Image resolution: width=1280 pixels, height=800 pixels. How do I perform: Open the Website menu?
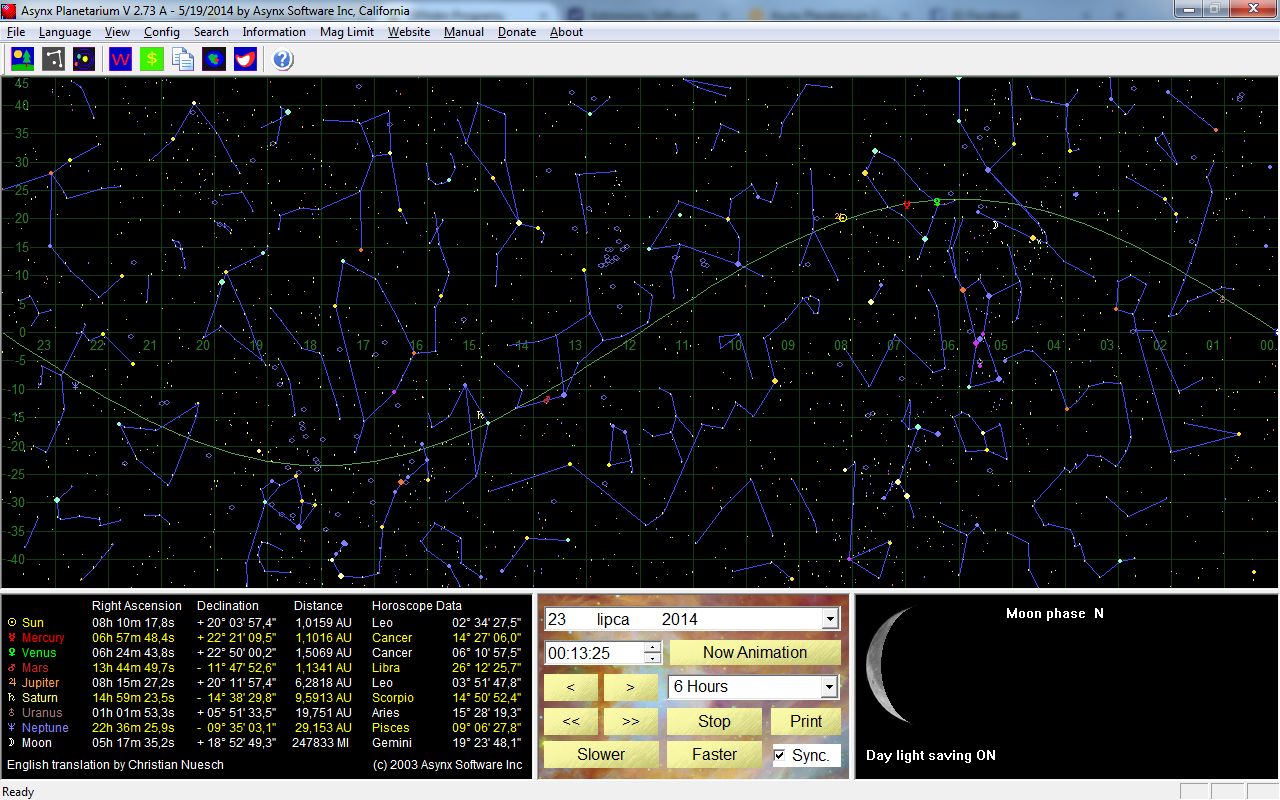tap(409, 32)
